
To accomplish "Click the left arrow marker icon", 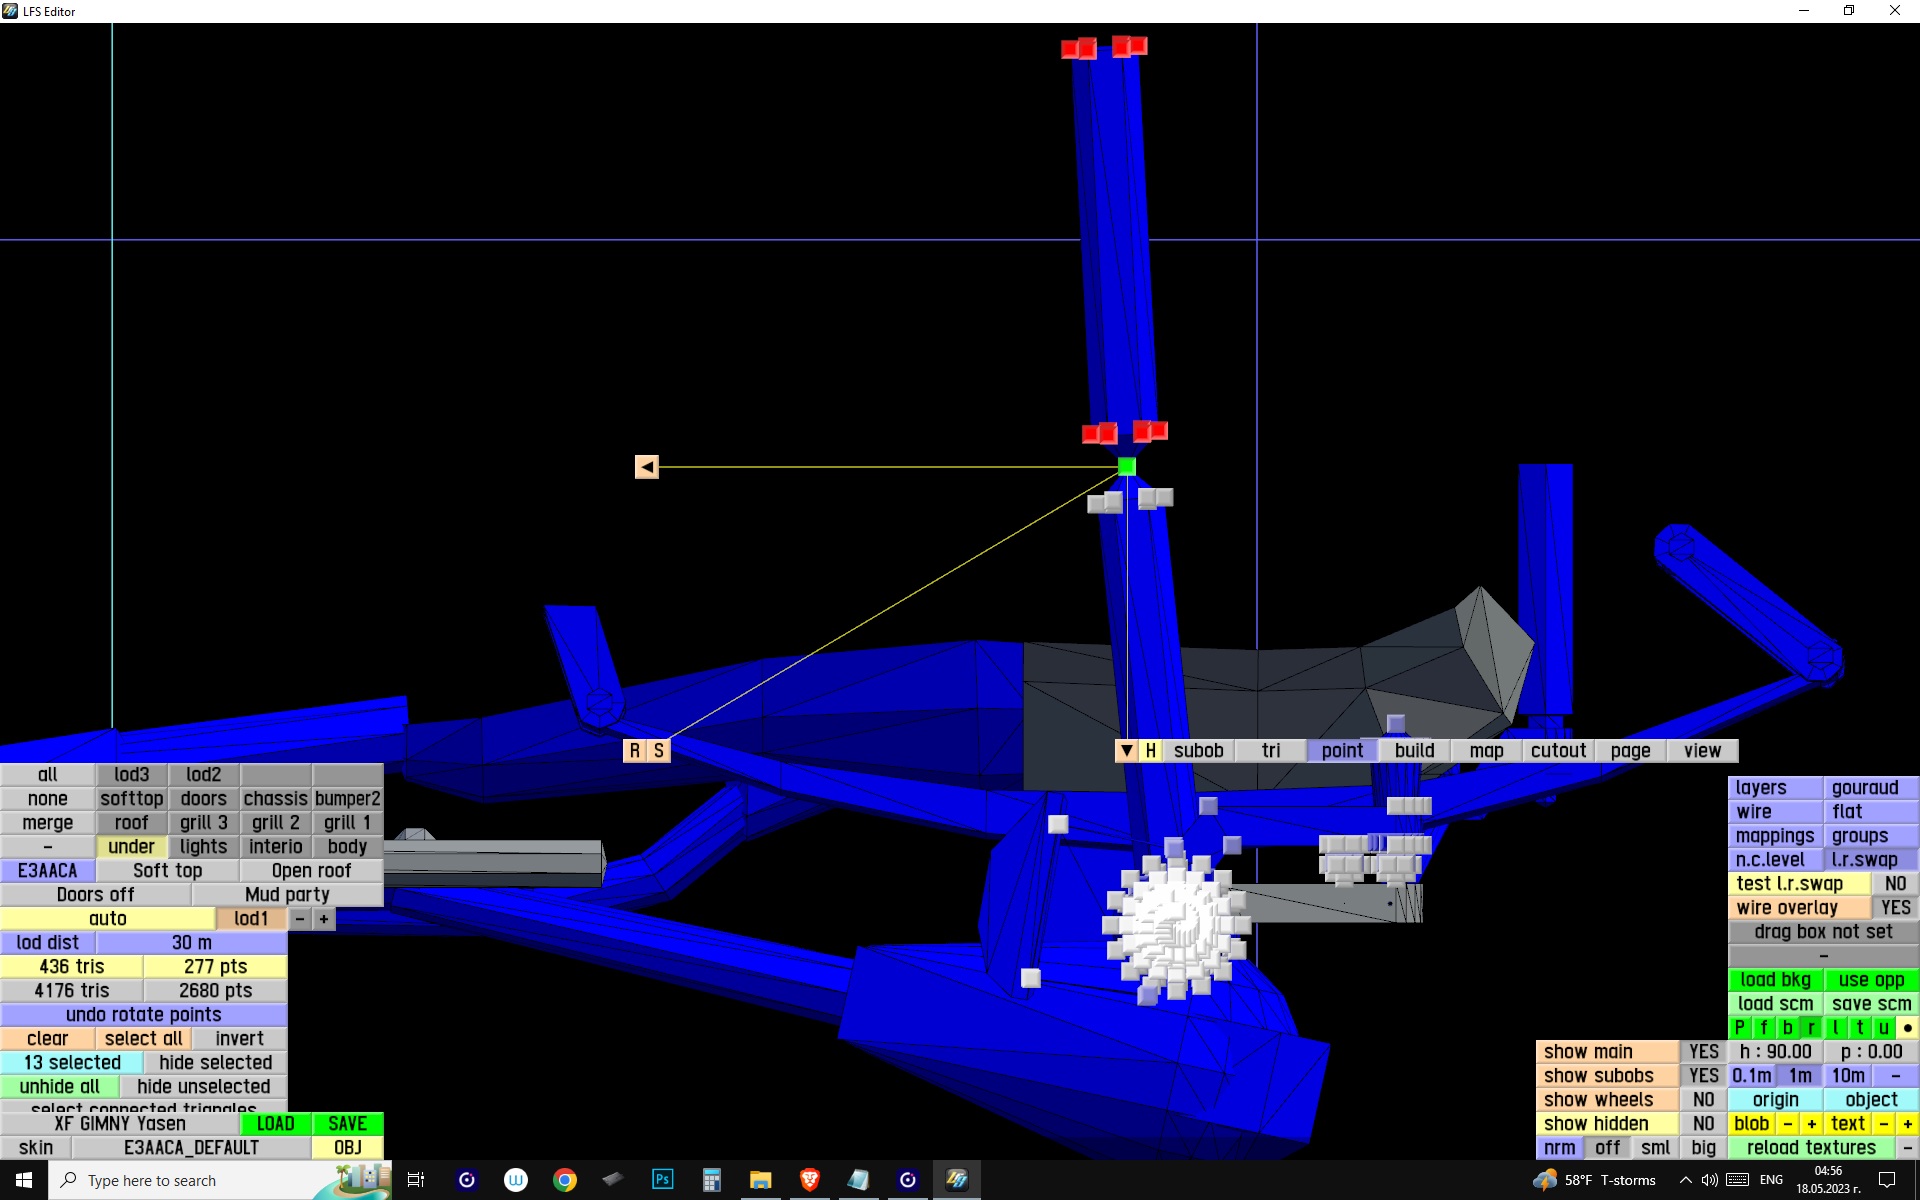I will [x=647, y=467].
